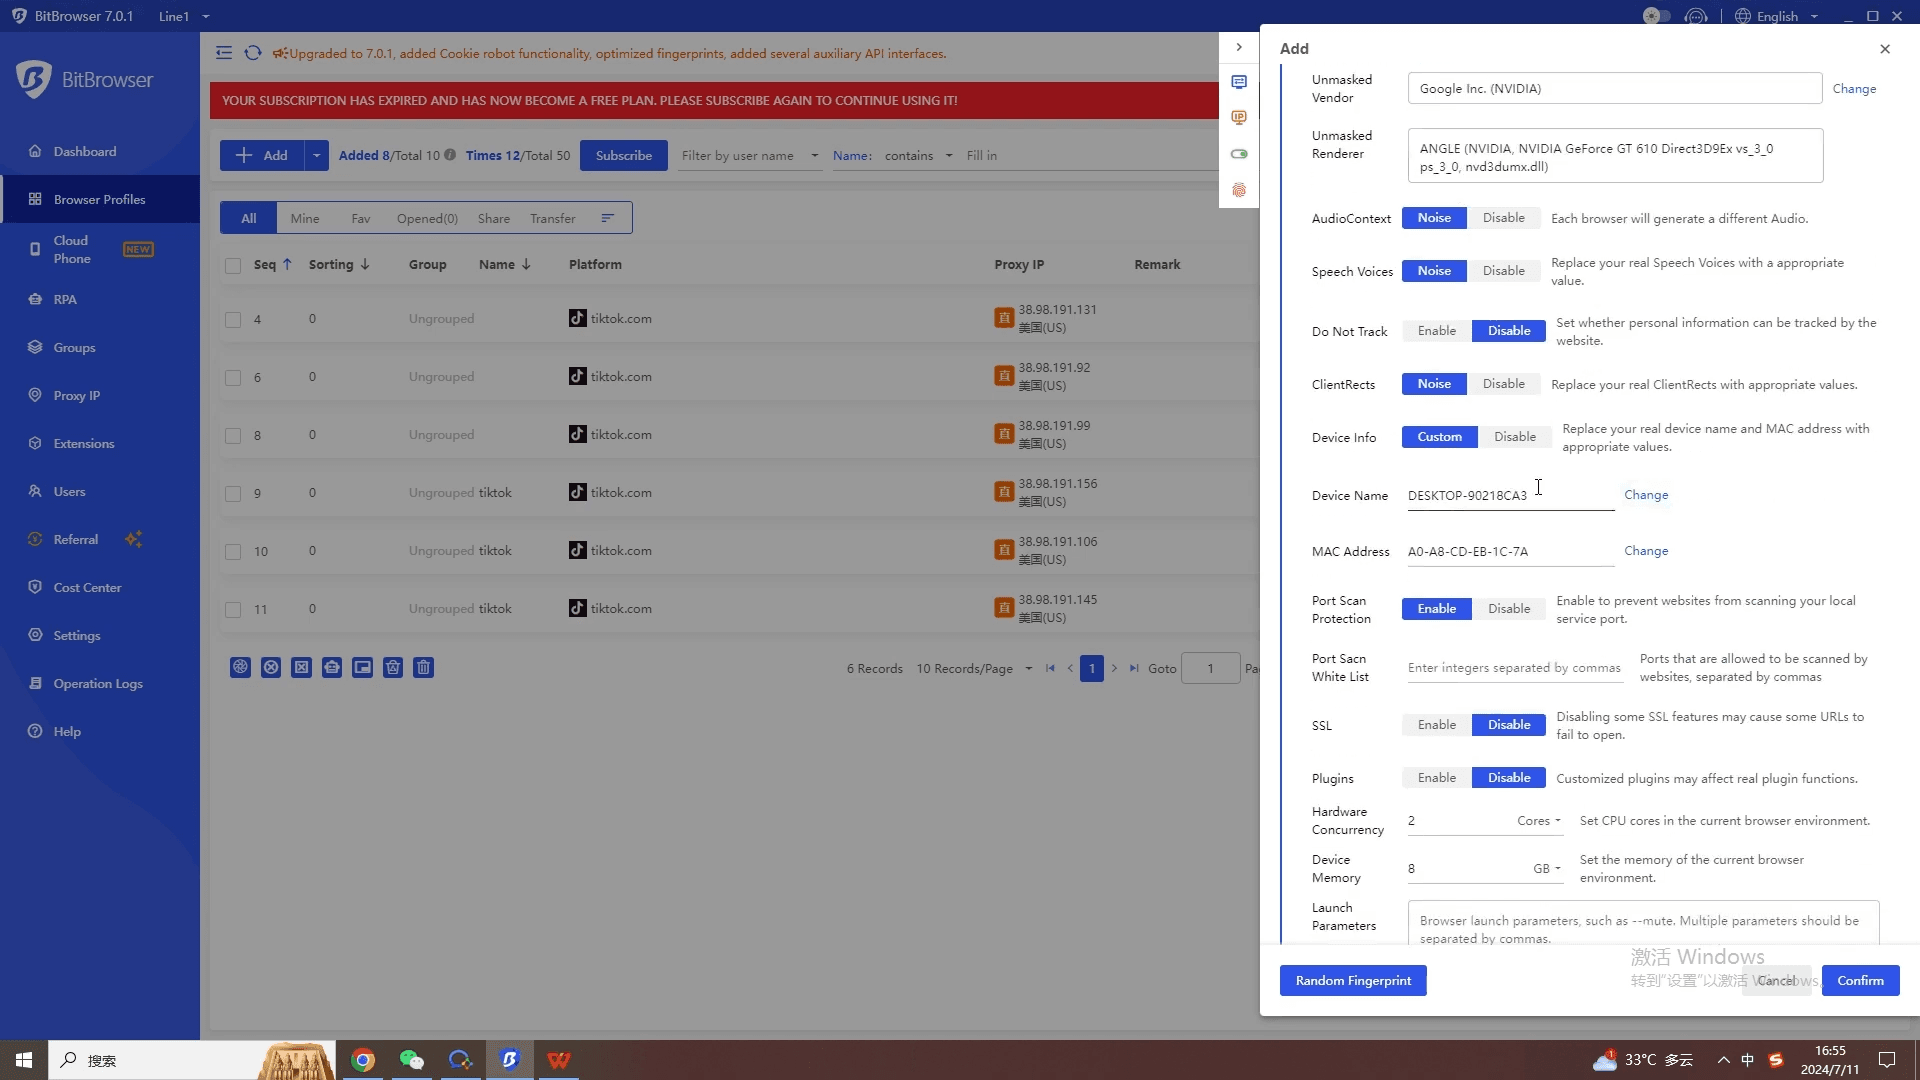Click the robot icon in bottom toolbar
This screenshot has width=1920, height=1080.
(x=332, y=668)
